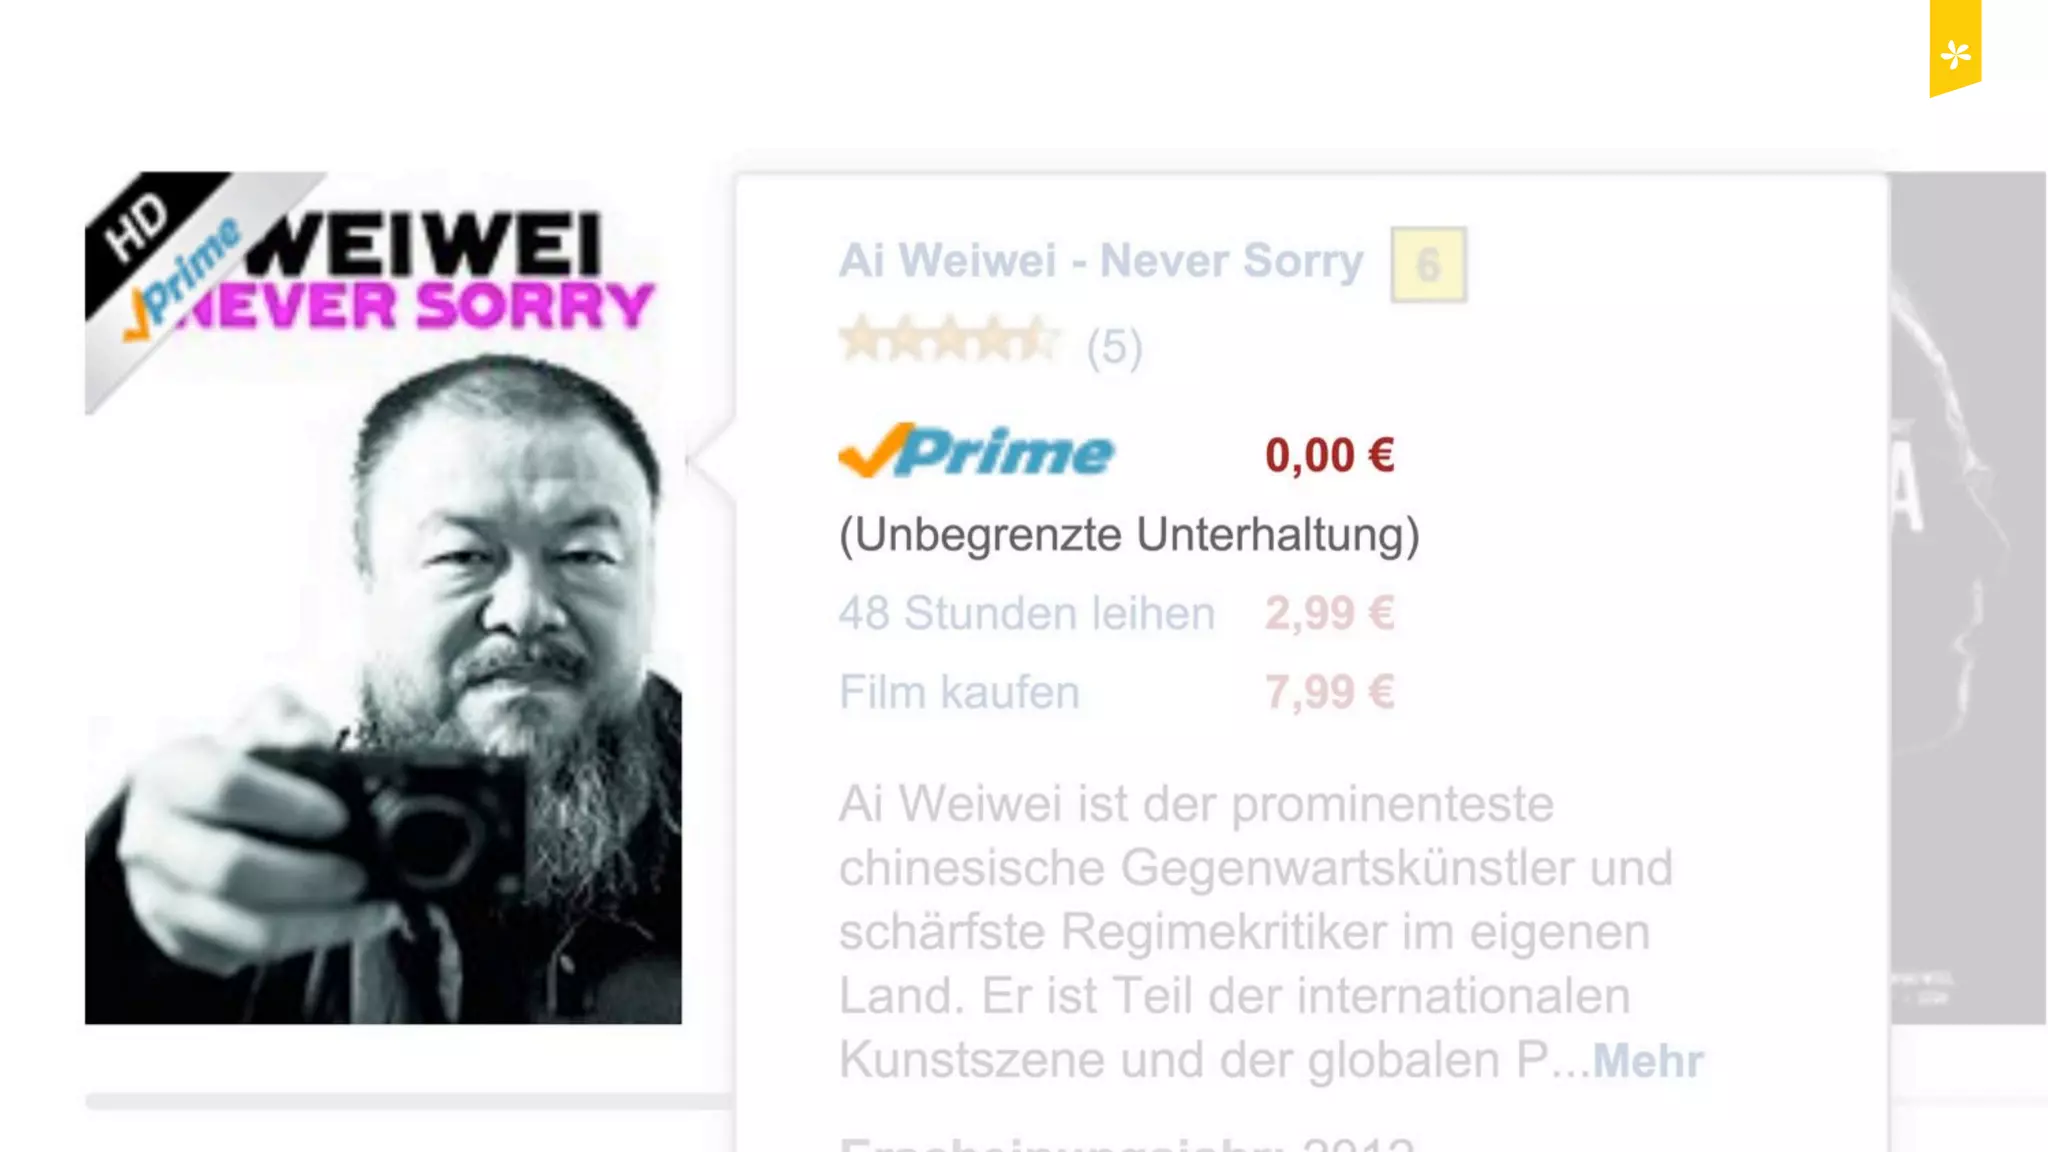Choose the Film kaufen option
This screenshot has width=2048, height=1152.
959,692
